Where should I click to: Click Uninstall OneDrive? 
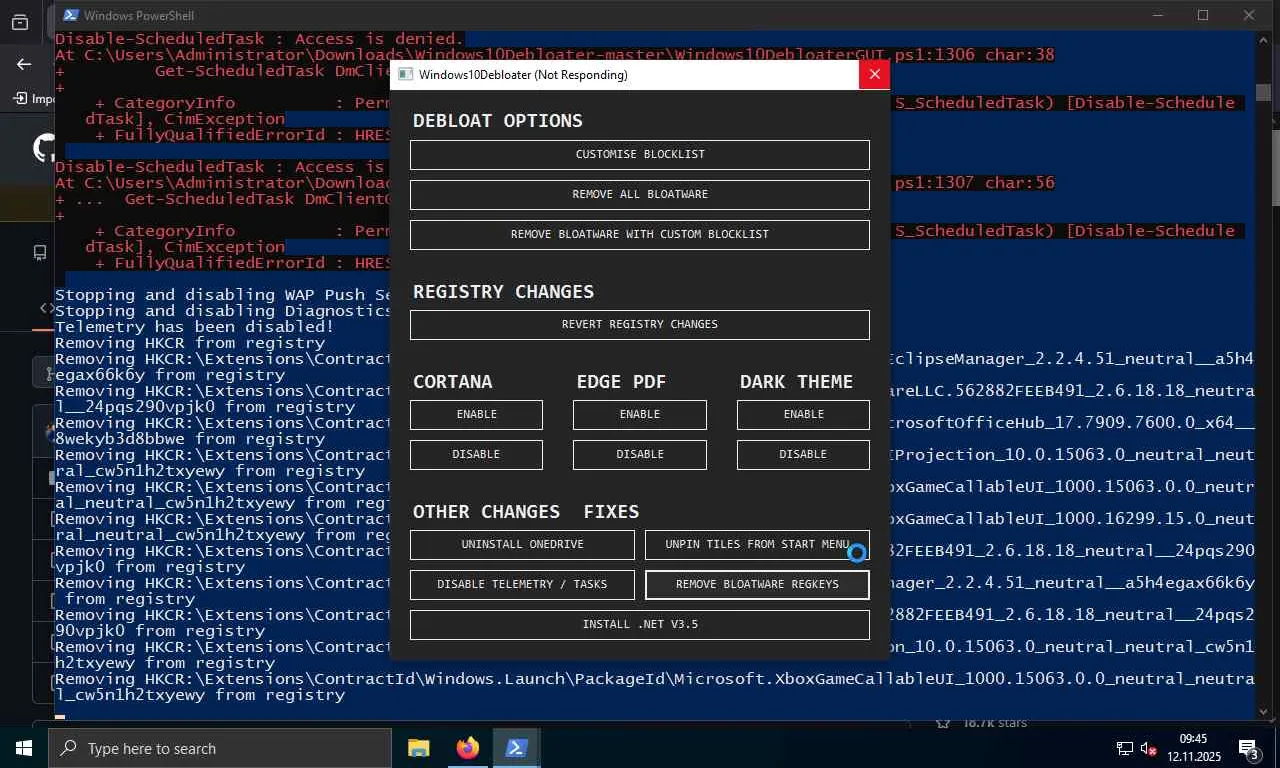point(522,545)
